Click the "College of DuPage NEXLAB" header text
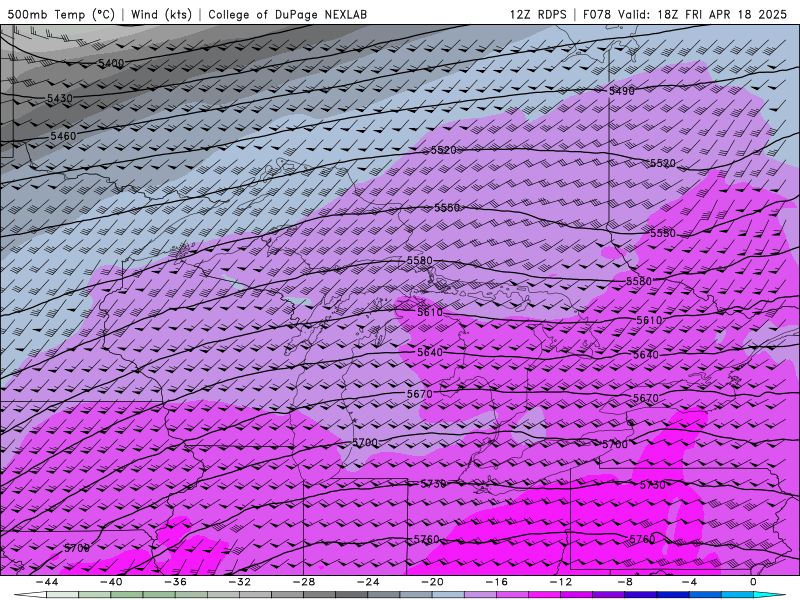This screenshot has height=600, width=800. (x=287, y=14)
